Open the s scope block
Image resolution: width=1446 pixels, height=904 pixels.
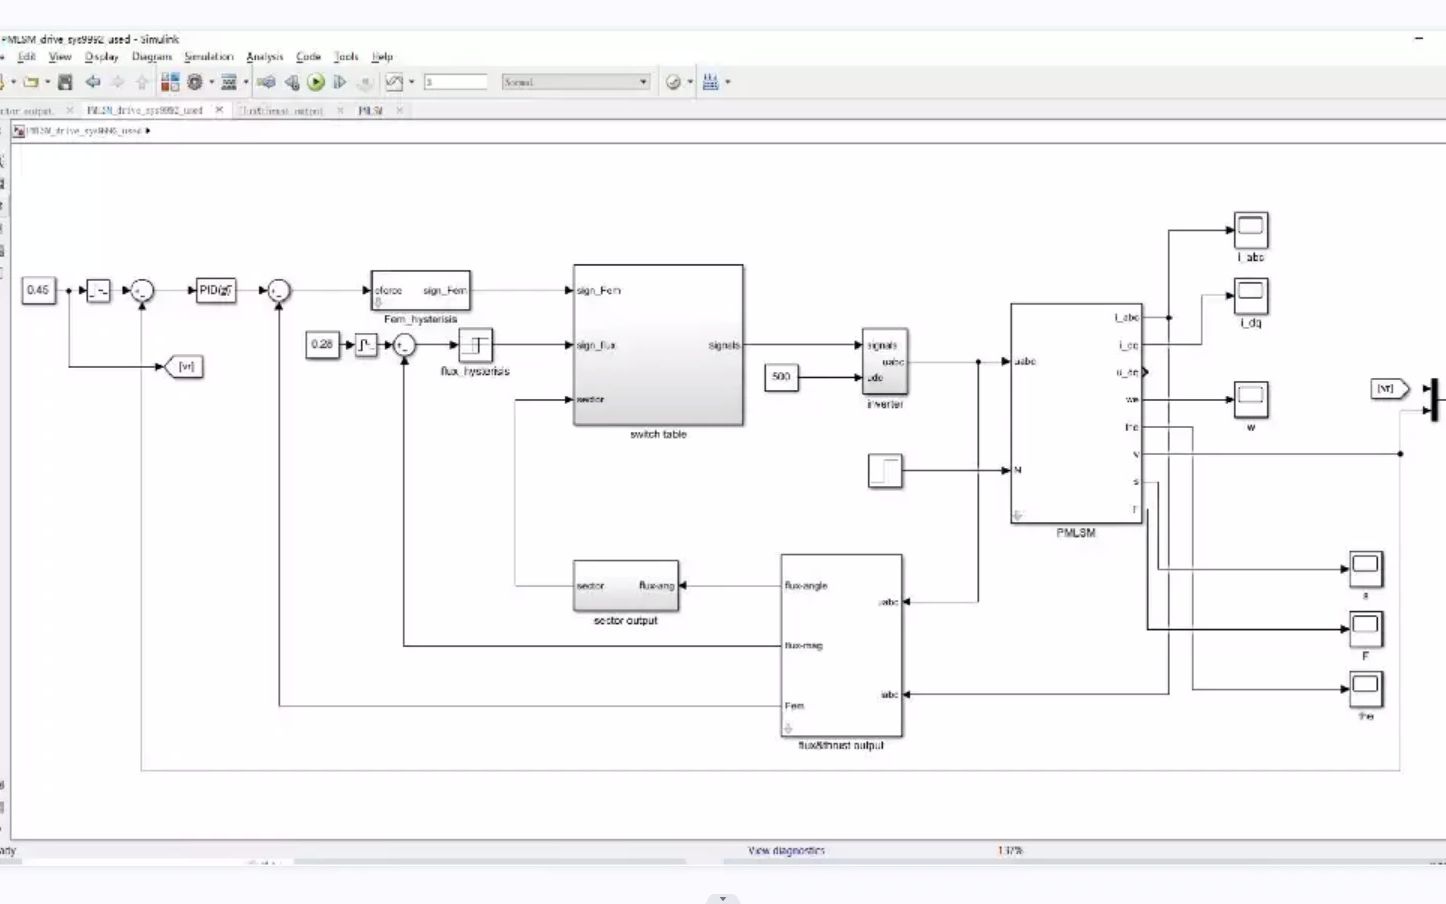pos(1366,570)
